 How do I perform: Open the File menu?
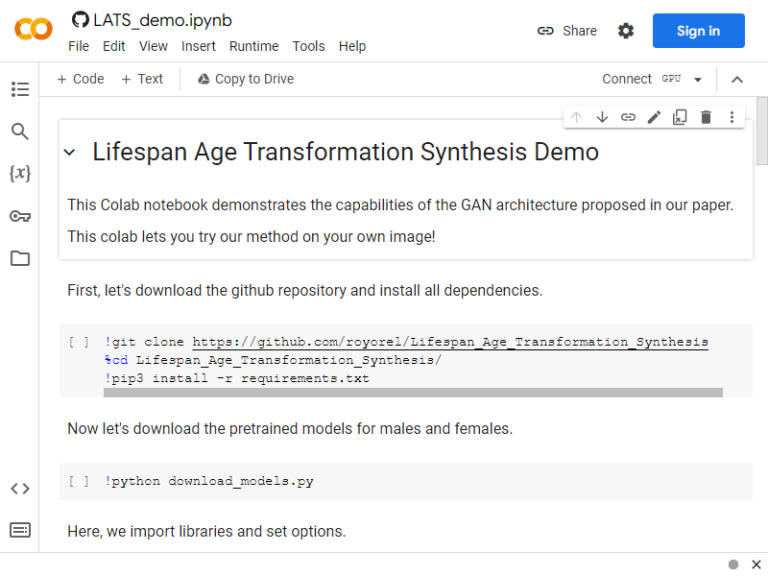[78, 46]
